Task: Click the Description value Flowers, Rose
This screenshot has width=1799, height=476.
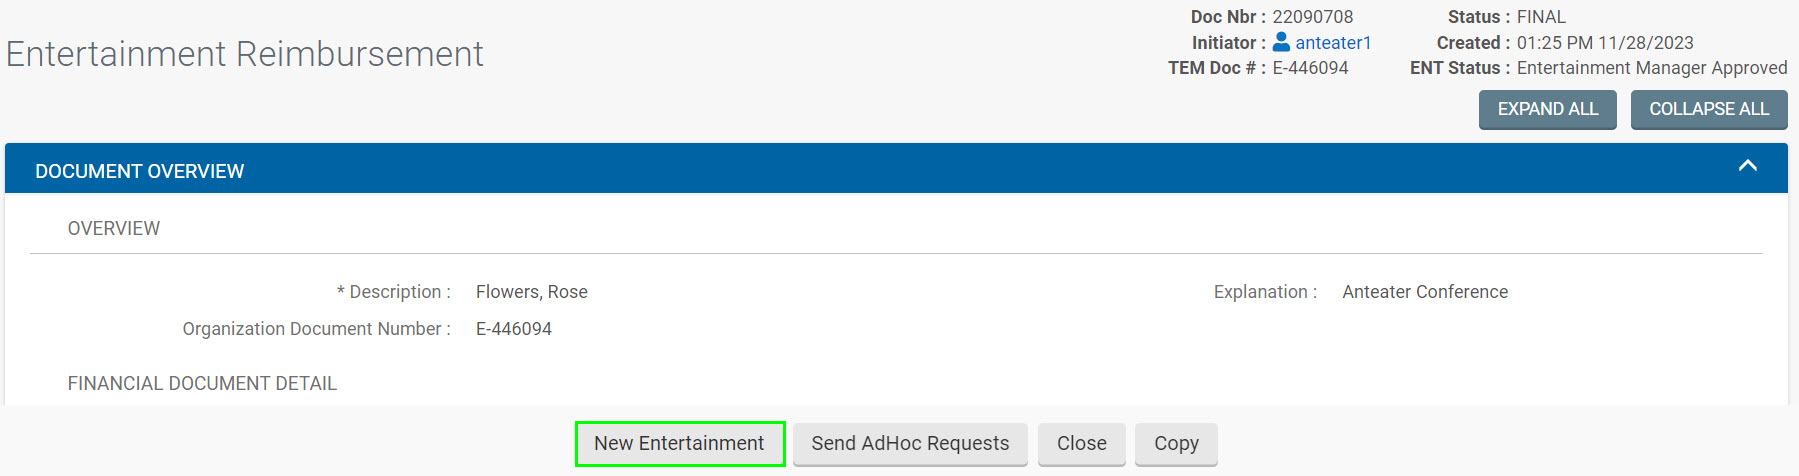Action: (532, 292)
